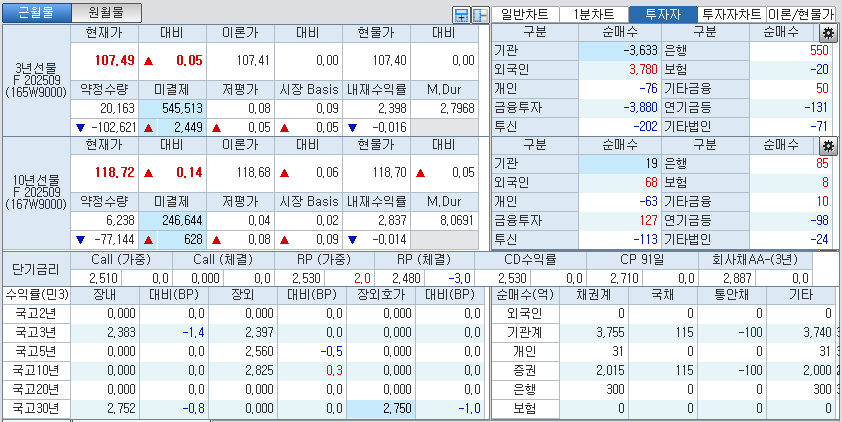
Task: Open the 일반차트 tab
Action: pyautogui.click(x=525, y=14)
